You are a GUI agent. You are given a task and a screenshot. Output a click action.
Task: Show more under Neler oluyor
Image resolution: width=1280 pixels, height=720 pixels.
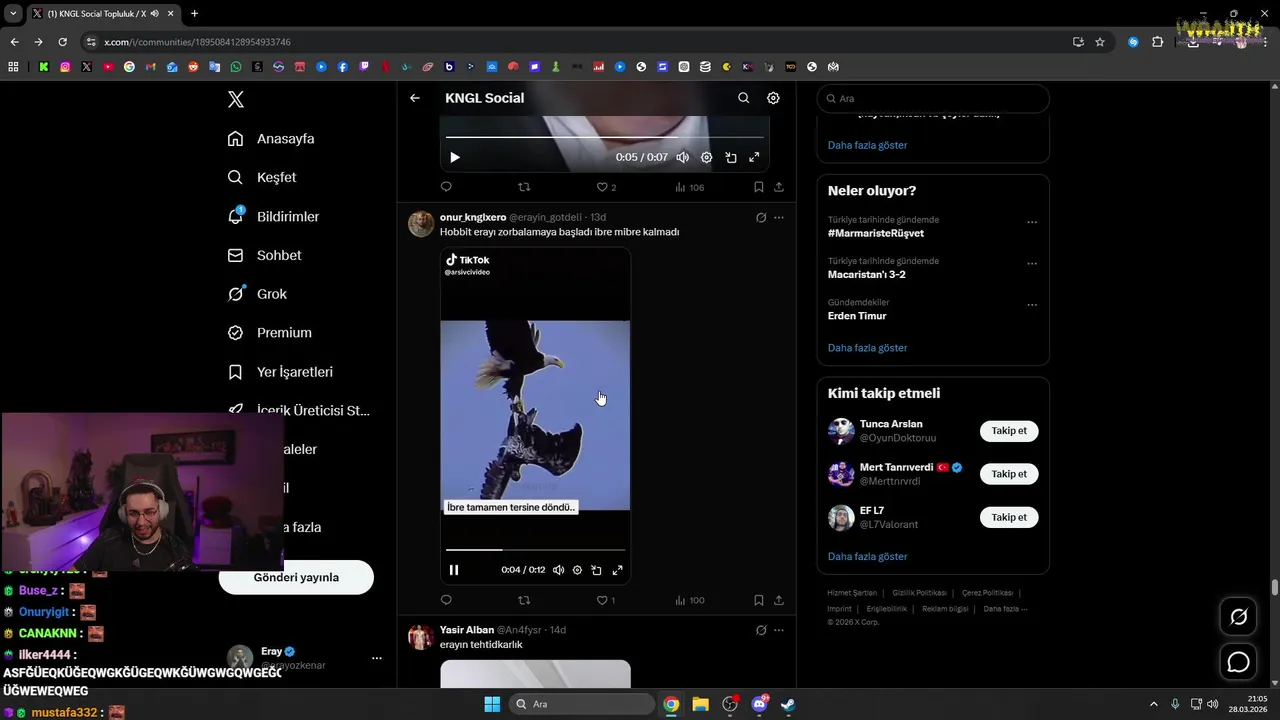pos(867,348)
